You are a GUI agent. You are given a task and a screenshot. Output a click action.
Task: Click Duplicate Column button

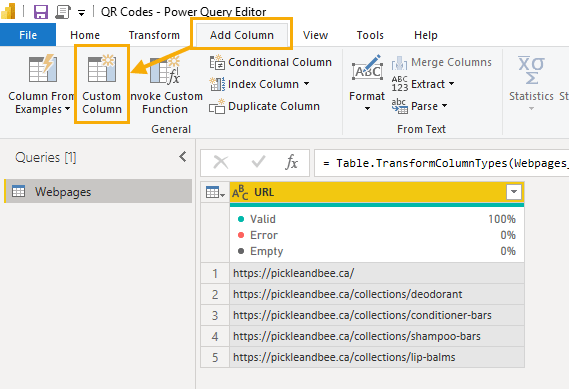265,106
